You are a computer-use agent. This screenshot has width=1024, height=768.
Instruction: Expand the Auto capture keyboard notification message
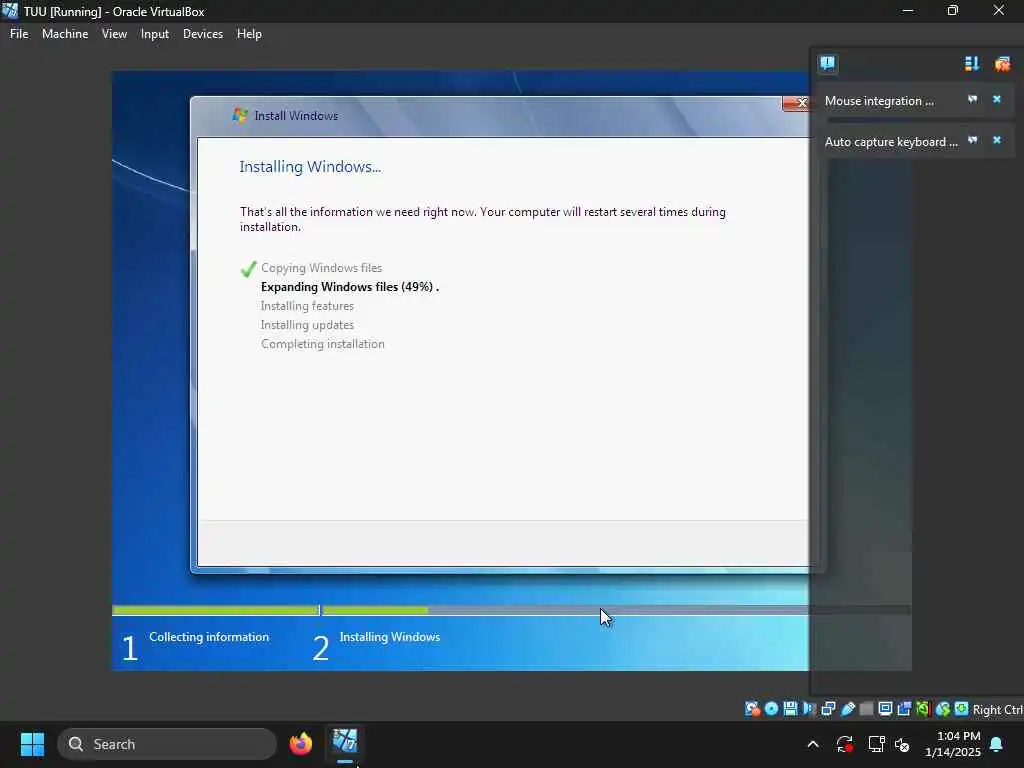click(891, 142)
